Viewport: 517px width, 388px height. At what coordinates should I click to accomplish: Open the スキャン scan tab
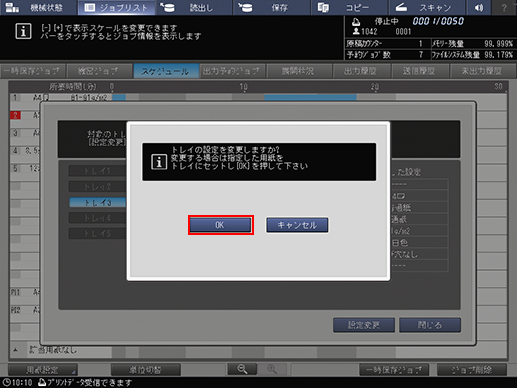coord(427,7)
